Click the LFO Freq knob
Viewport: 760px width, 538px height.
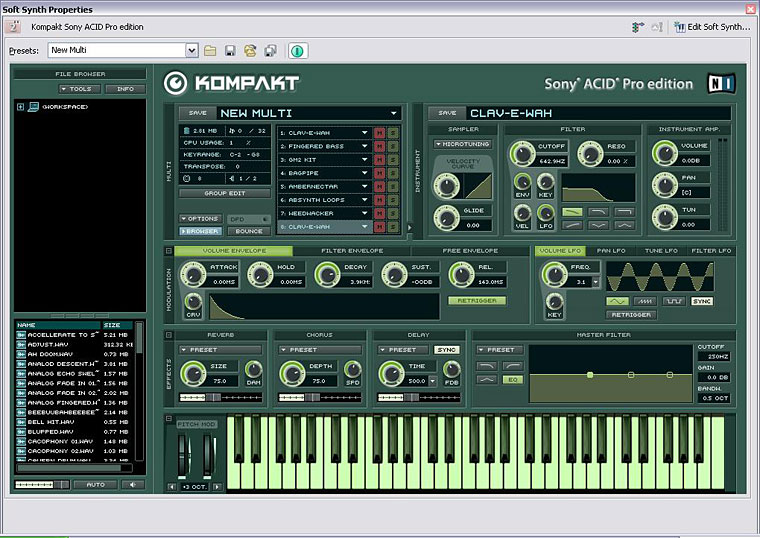click(x=554, y=275)
